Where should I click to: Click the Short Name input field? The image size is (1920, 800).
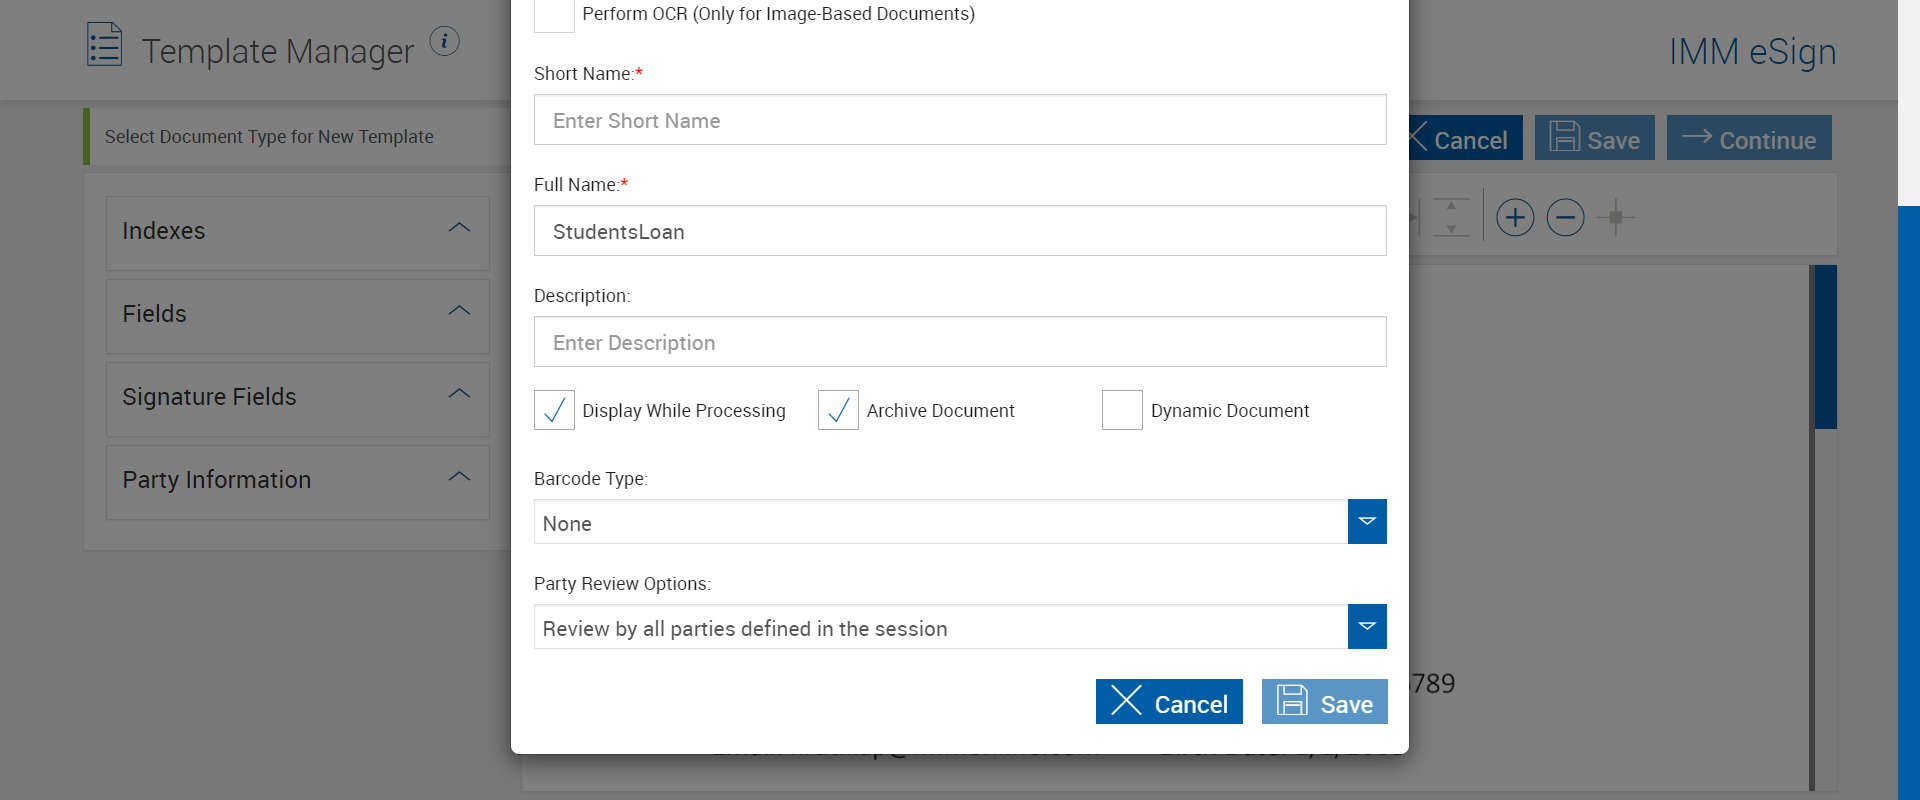[x=960, y=120]
